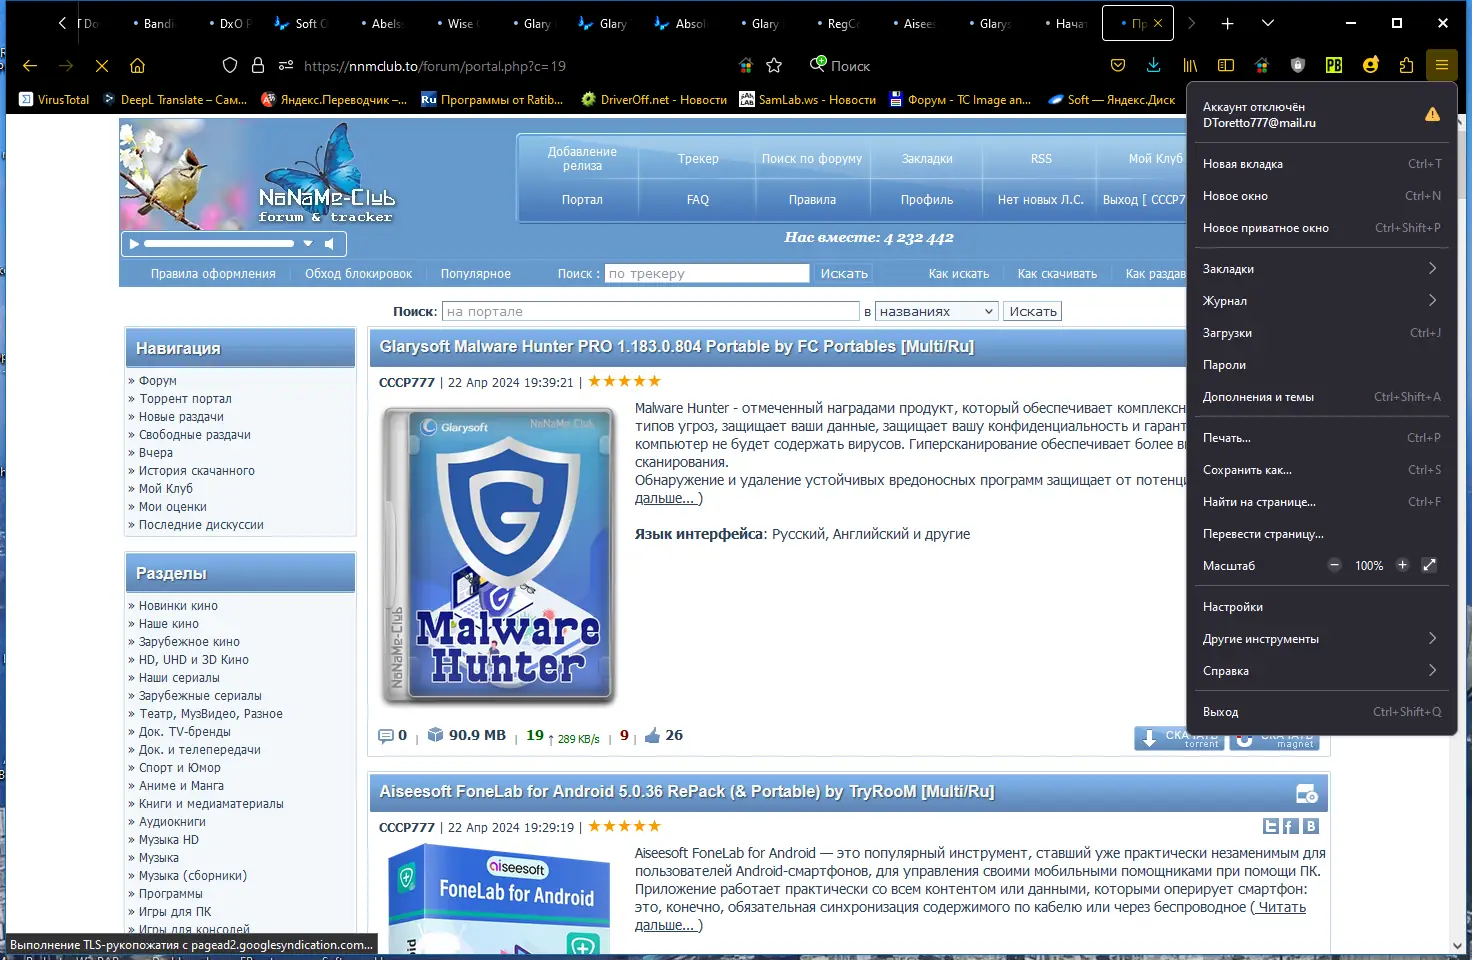
Task: Play the site audio player
Action: pyautogui.click(x=134, y=243)
